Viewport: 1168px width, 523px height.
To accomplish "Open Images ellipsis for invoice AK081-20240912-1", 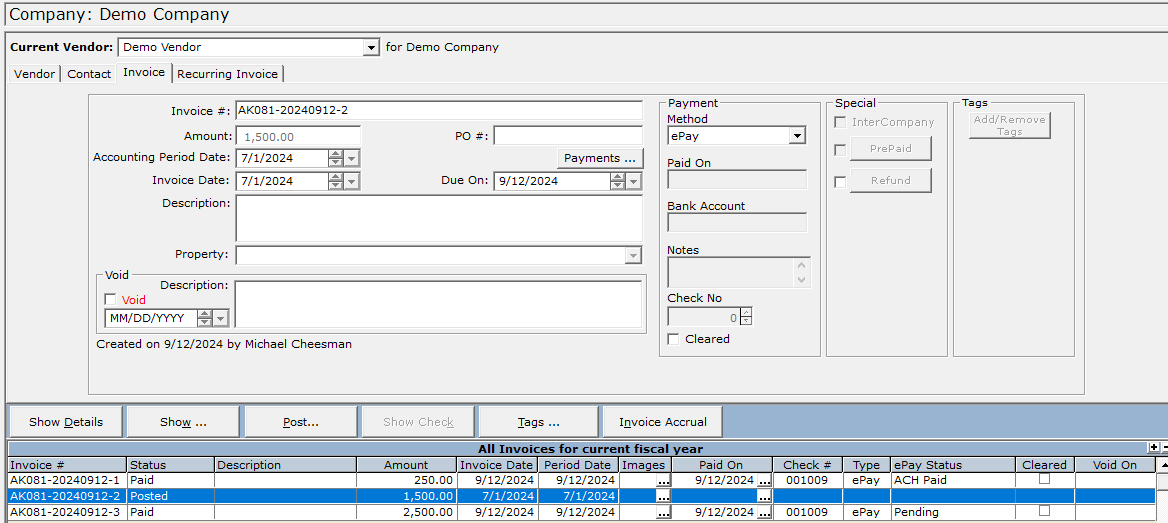I will pyautogui.click(x=663, y=481).
